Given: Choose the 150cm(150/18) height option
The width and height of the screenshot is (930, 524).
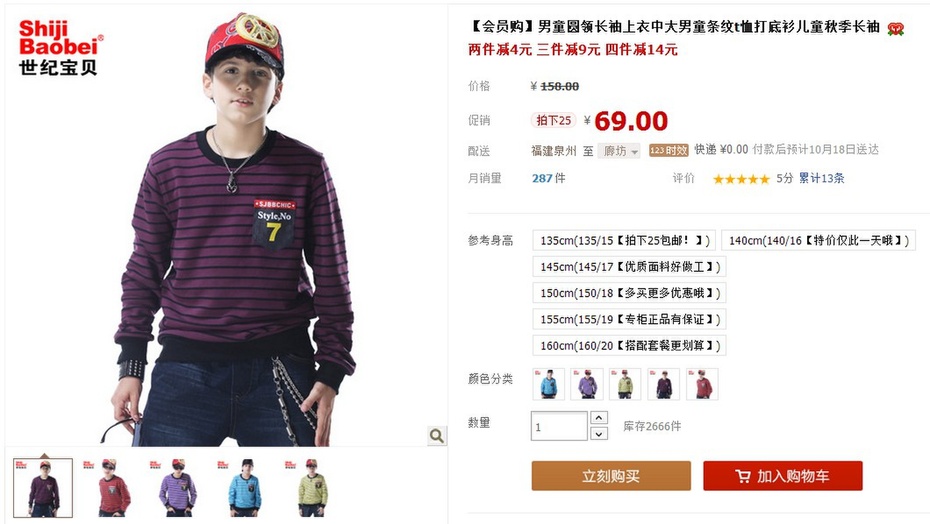Looking at the screenshot, I should 629,293.
